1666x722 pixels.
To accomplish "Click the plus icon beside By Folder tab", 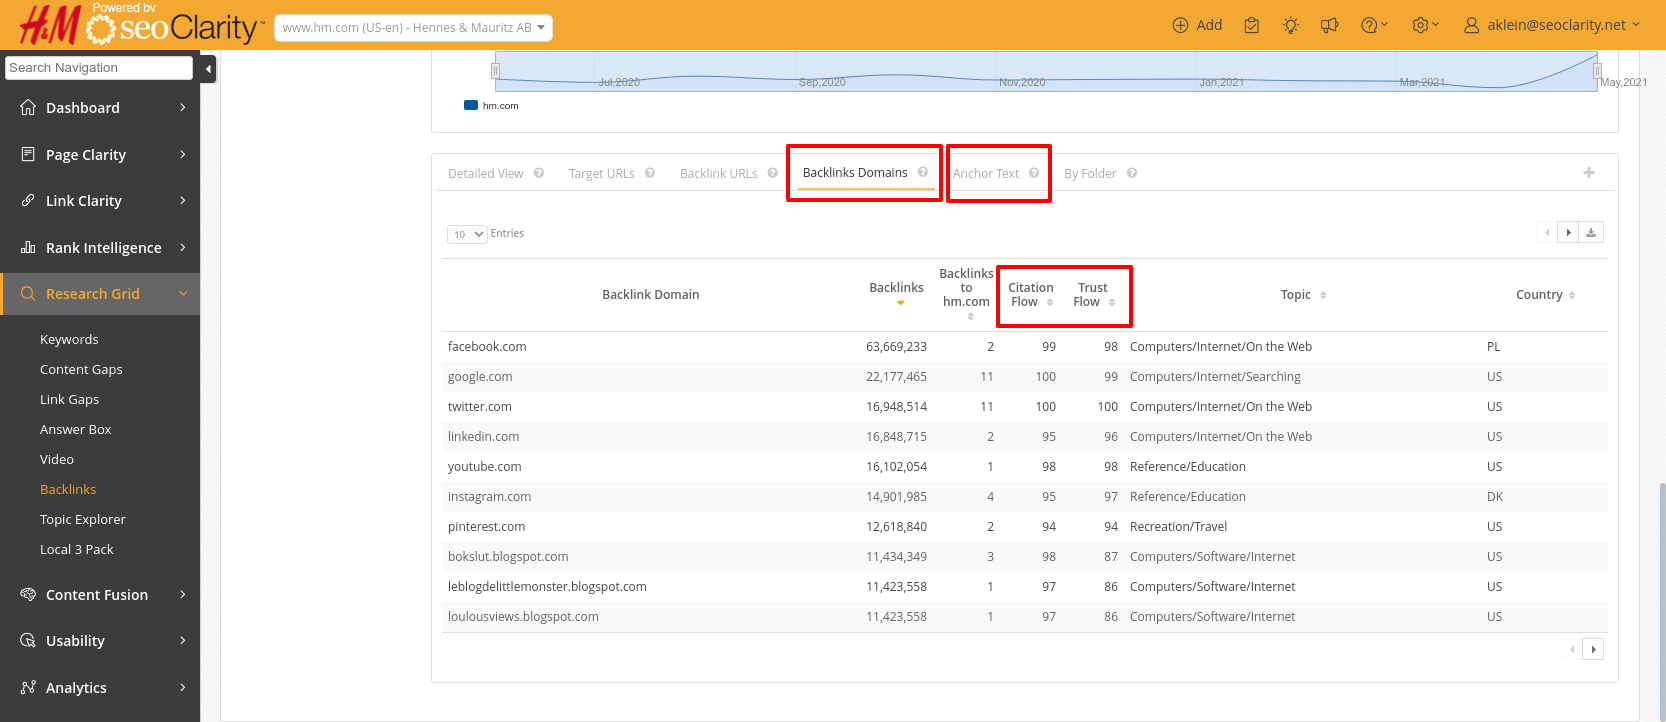I will pyautogui.click(x=1589, y=173).
